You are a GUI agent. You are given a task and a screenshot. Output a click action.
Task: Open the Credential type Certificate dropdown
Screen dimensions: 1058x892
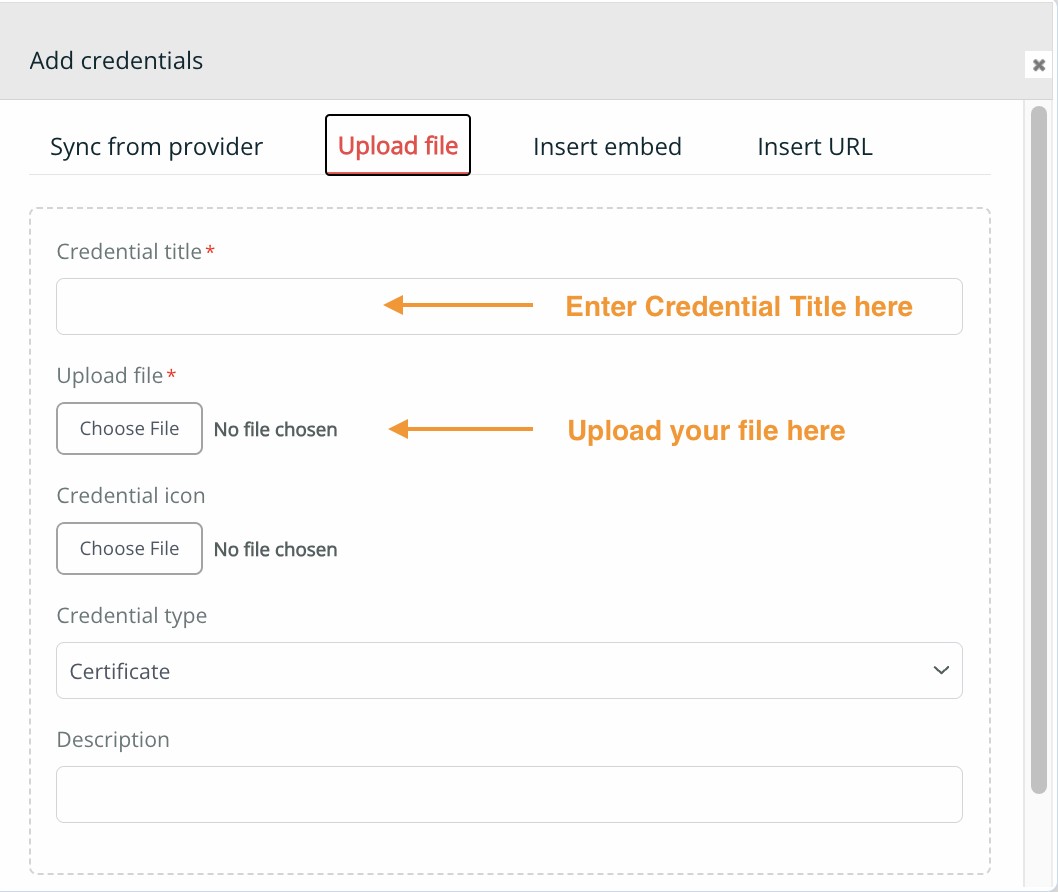coord(509,670)
